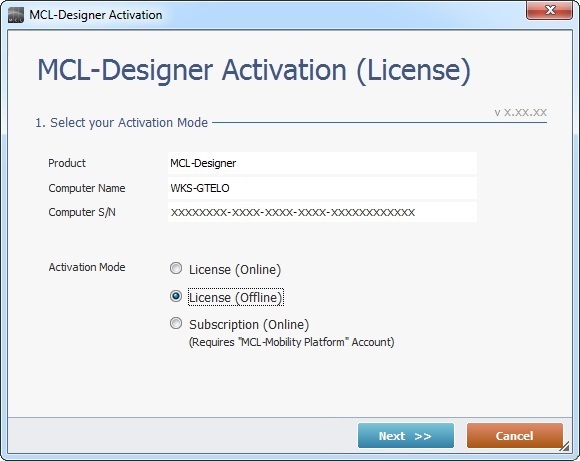Click the Select your Activation Mode header
The height and width of the screenshot is (461, 580).
(121, 122)
